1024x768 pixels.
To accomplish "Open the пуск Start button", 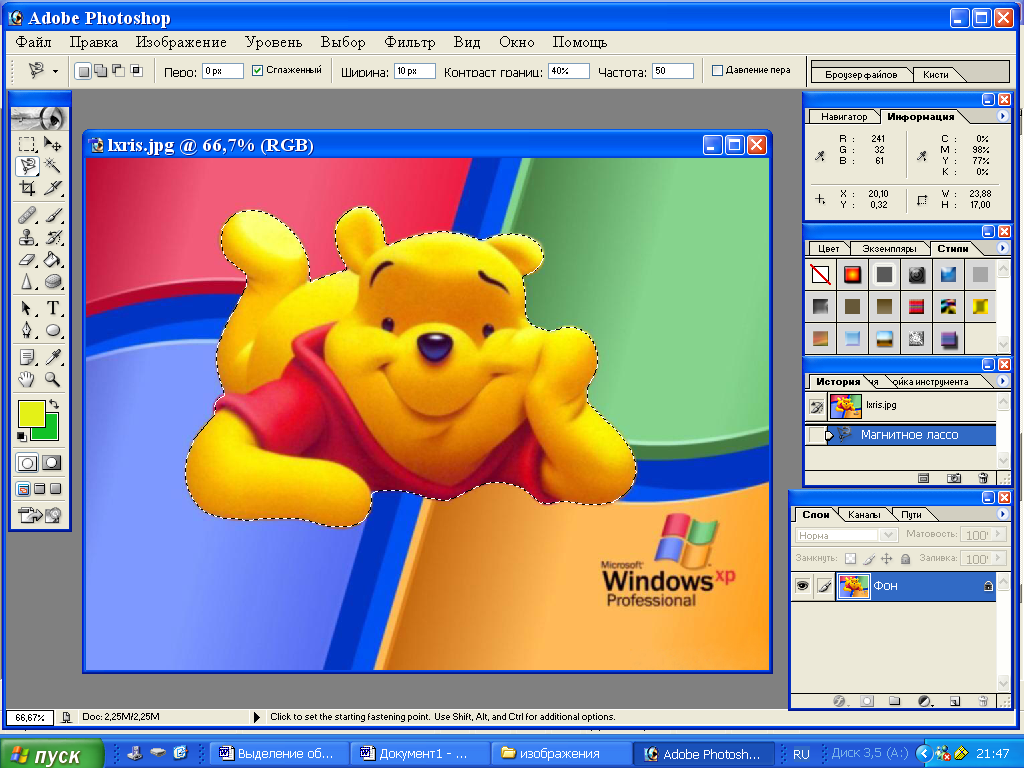I will pos(52,754).
